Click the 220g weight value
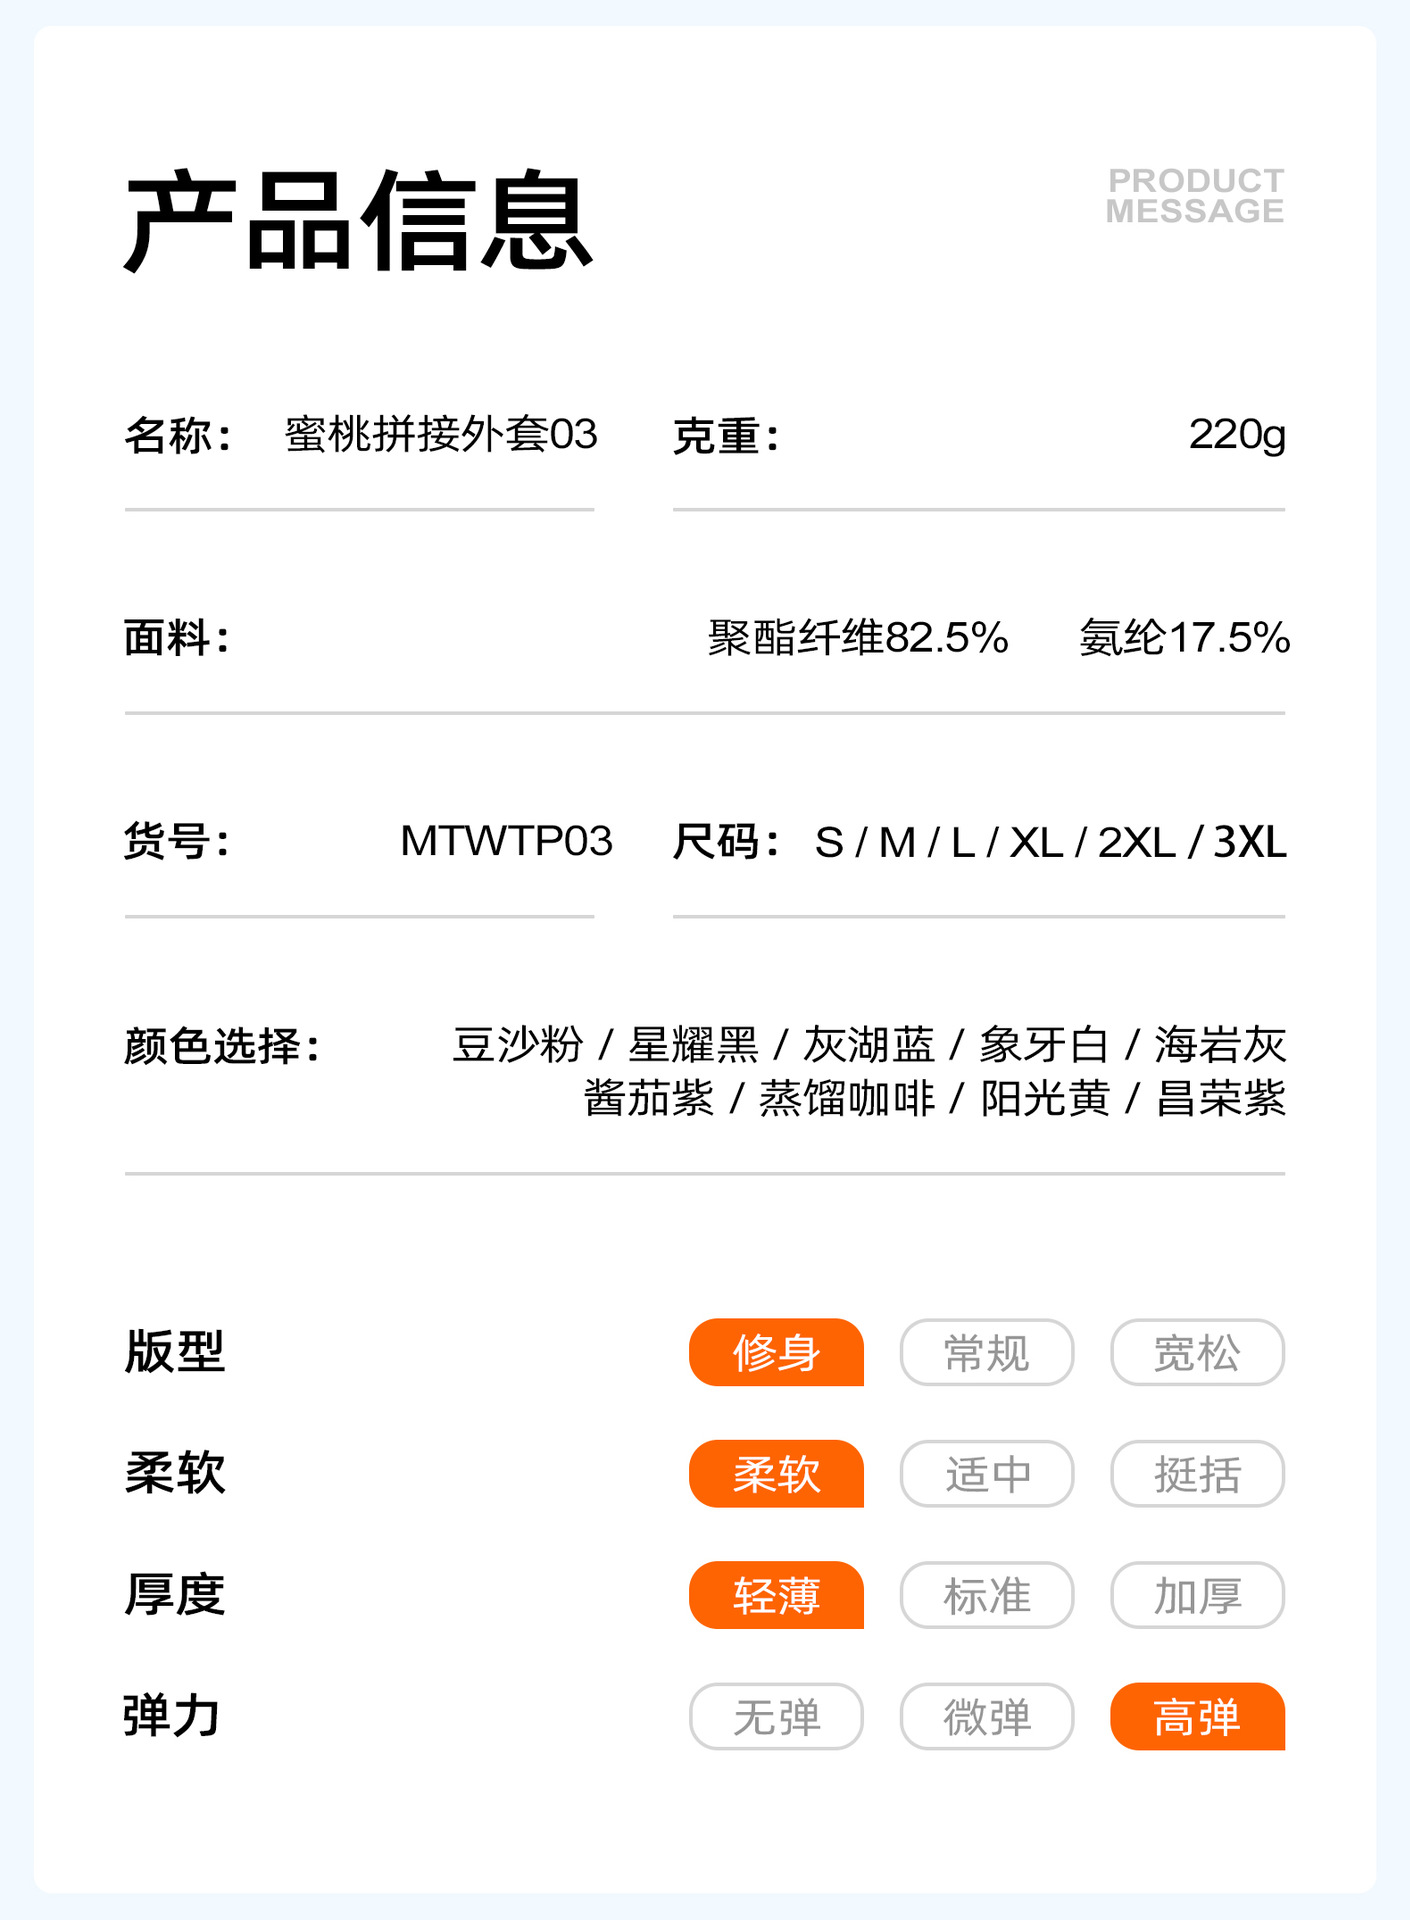The image size is (1410, 1920). coord(1237,435)
